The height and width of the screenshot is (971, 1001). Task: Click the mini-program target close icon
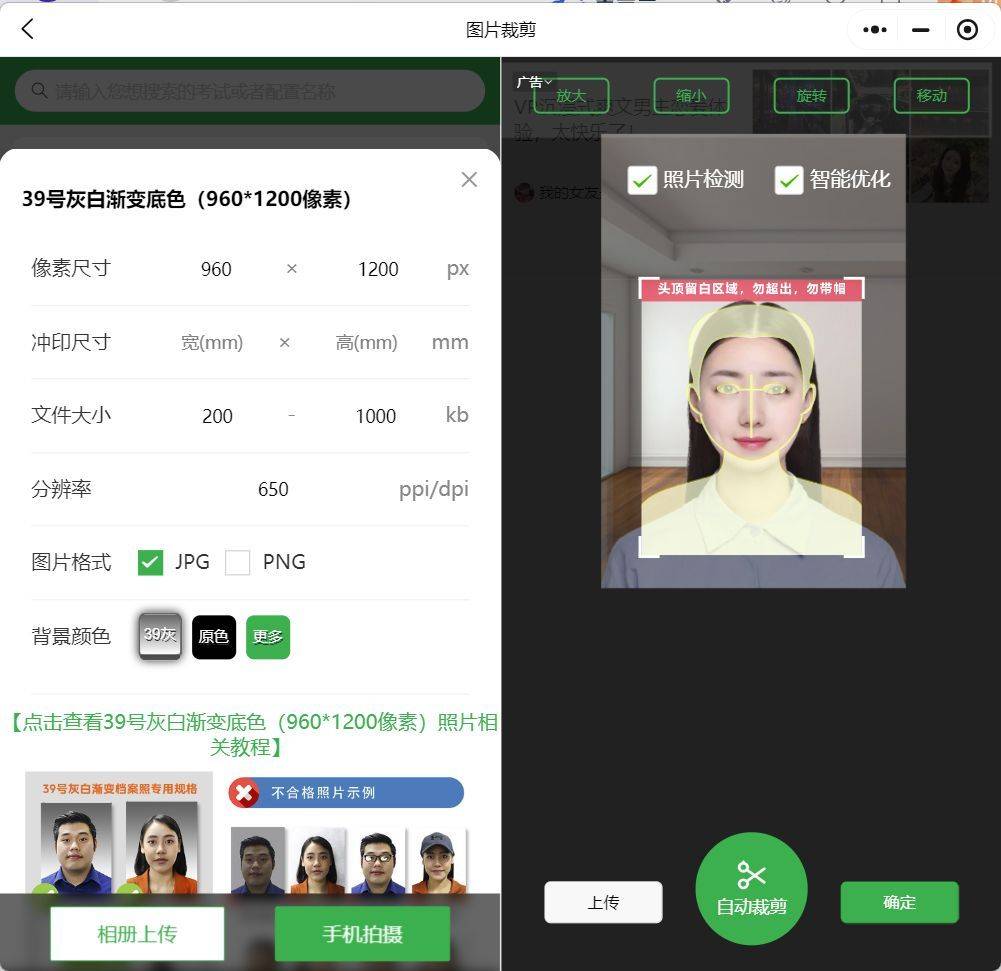[x=967, y=30]
